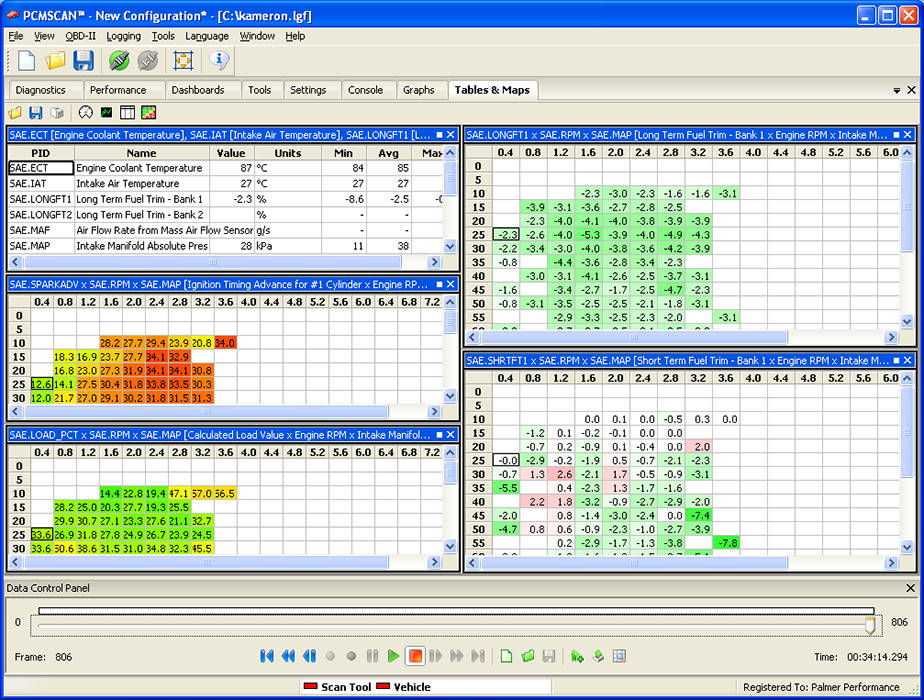Viewport: 924px width, 700px height.
Task: Close the Ignition Timing Advance map panel
Action: [x=451, y=285]
